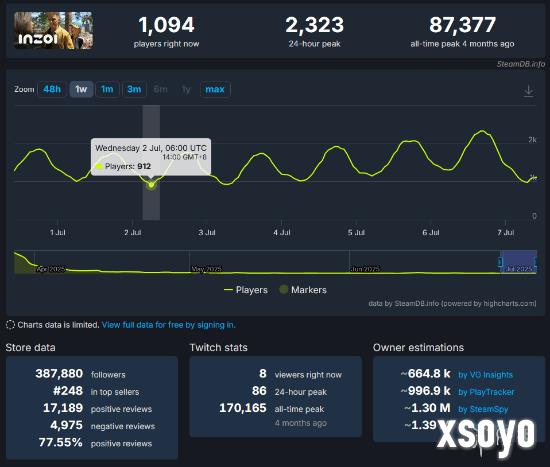Open the VG Insights estimate link
The image size is (550, 467).
click(x=485, y=375)
